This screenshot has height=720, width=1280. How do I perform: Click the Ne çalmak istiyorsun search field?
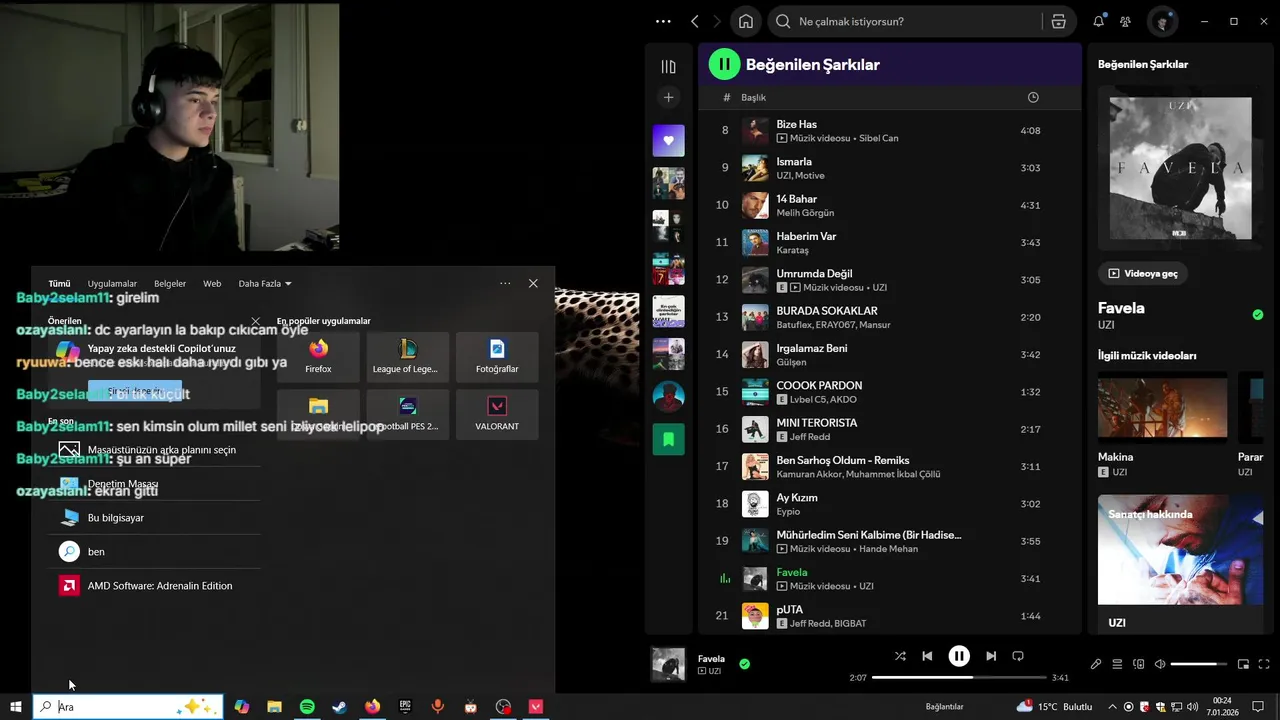[903, 21]
